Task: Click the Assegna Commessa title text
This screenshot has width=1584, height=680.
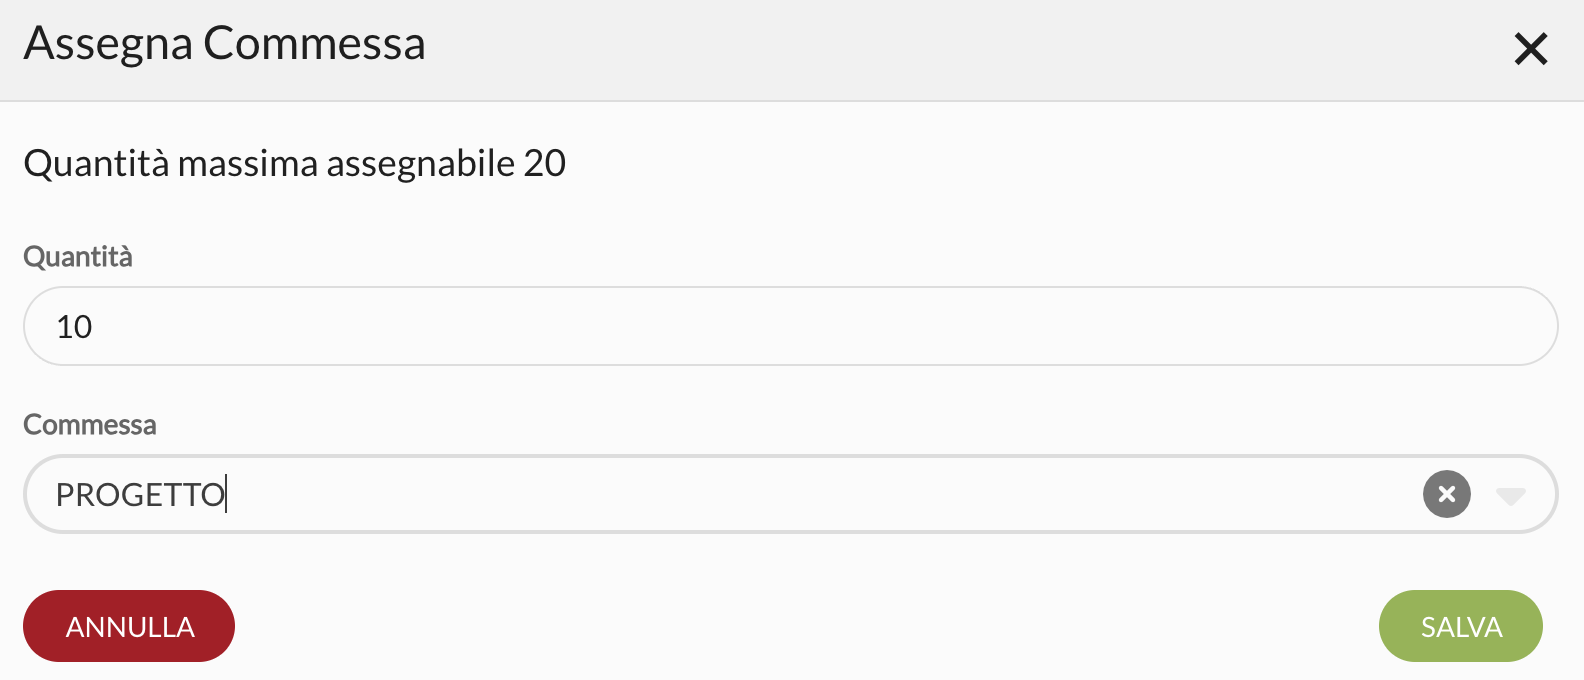Action: click(x=225, y=44)
